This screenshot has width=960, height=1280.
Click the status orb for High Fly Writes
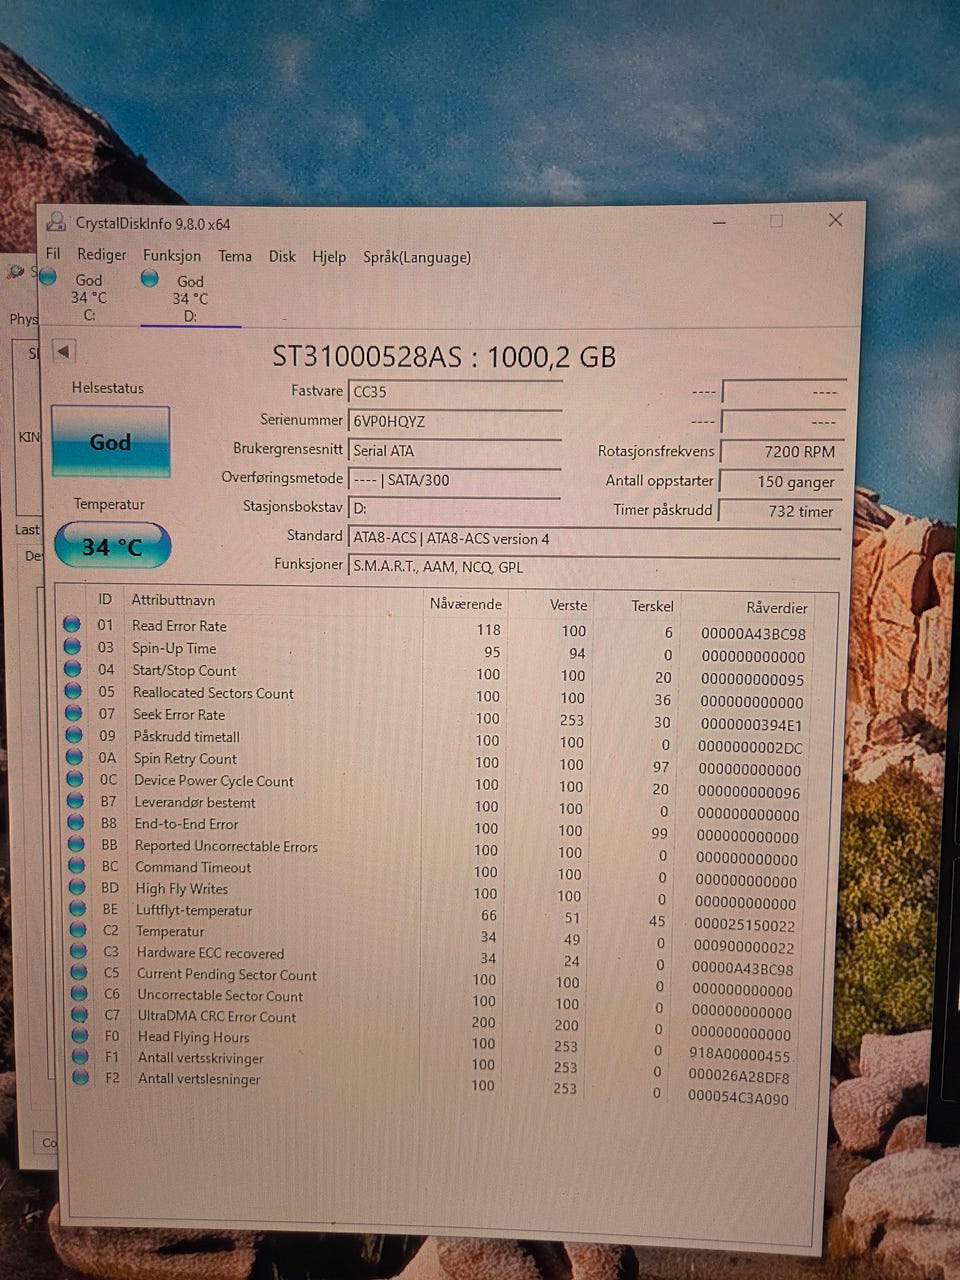[77, 886]
